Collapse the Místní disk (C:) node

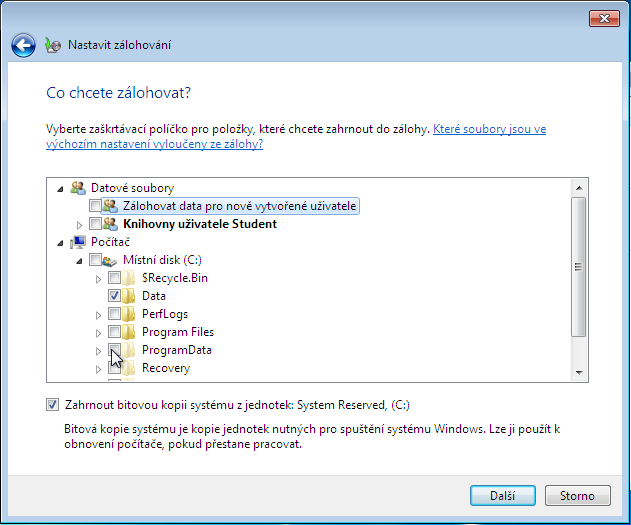80,260
